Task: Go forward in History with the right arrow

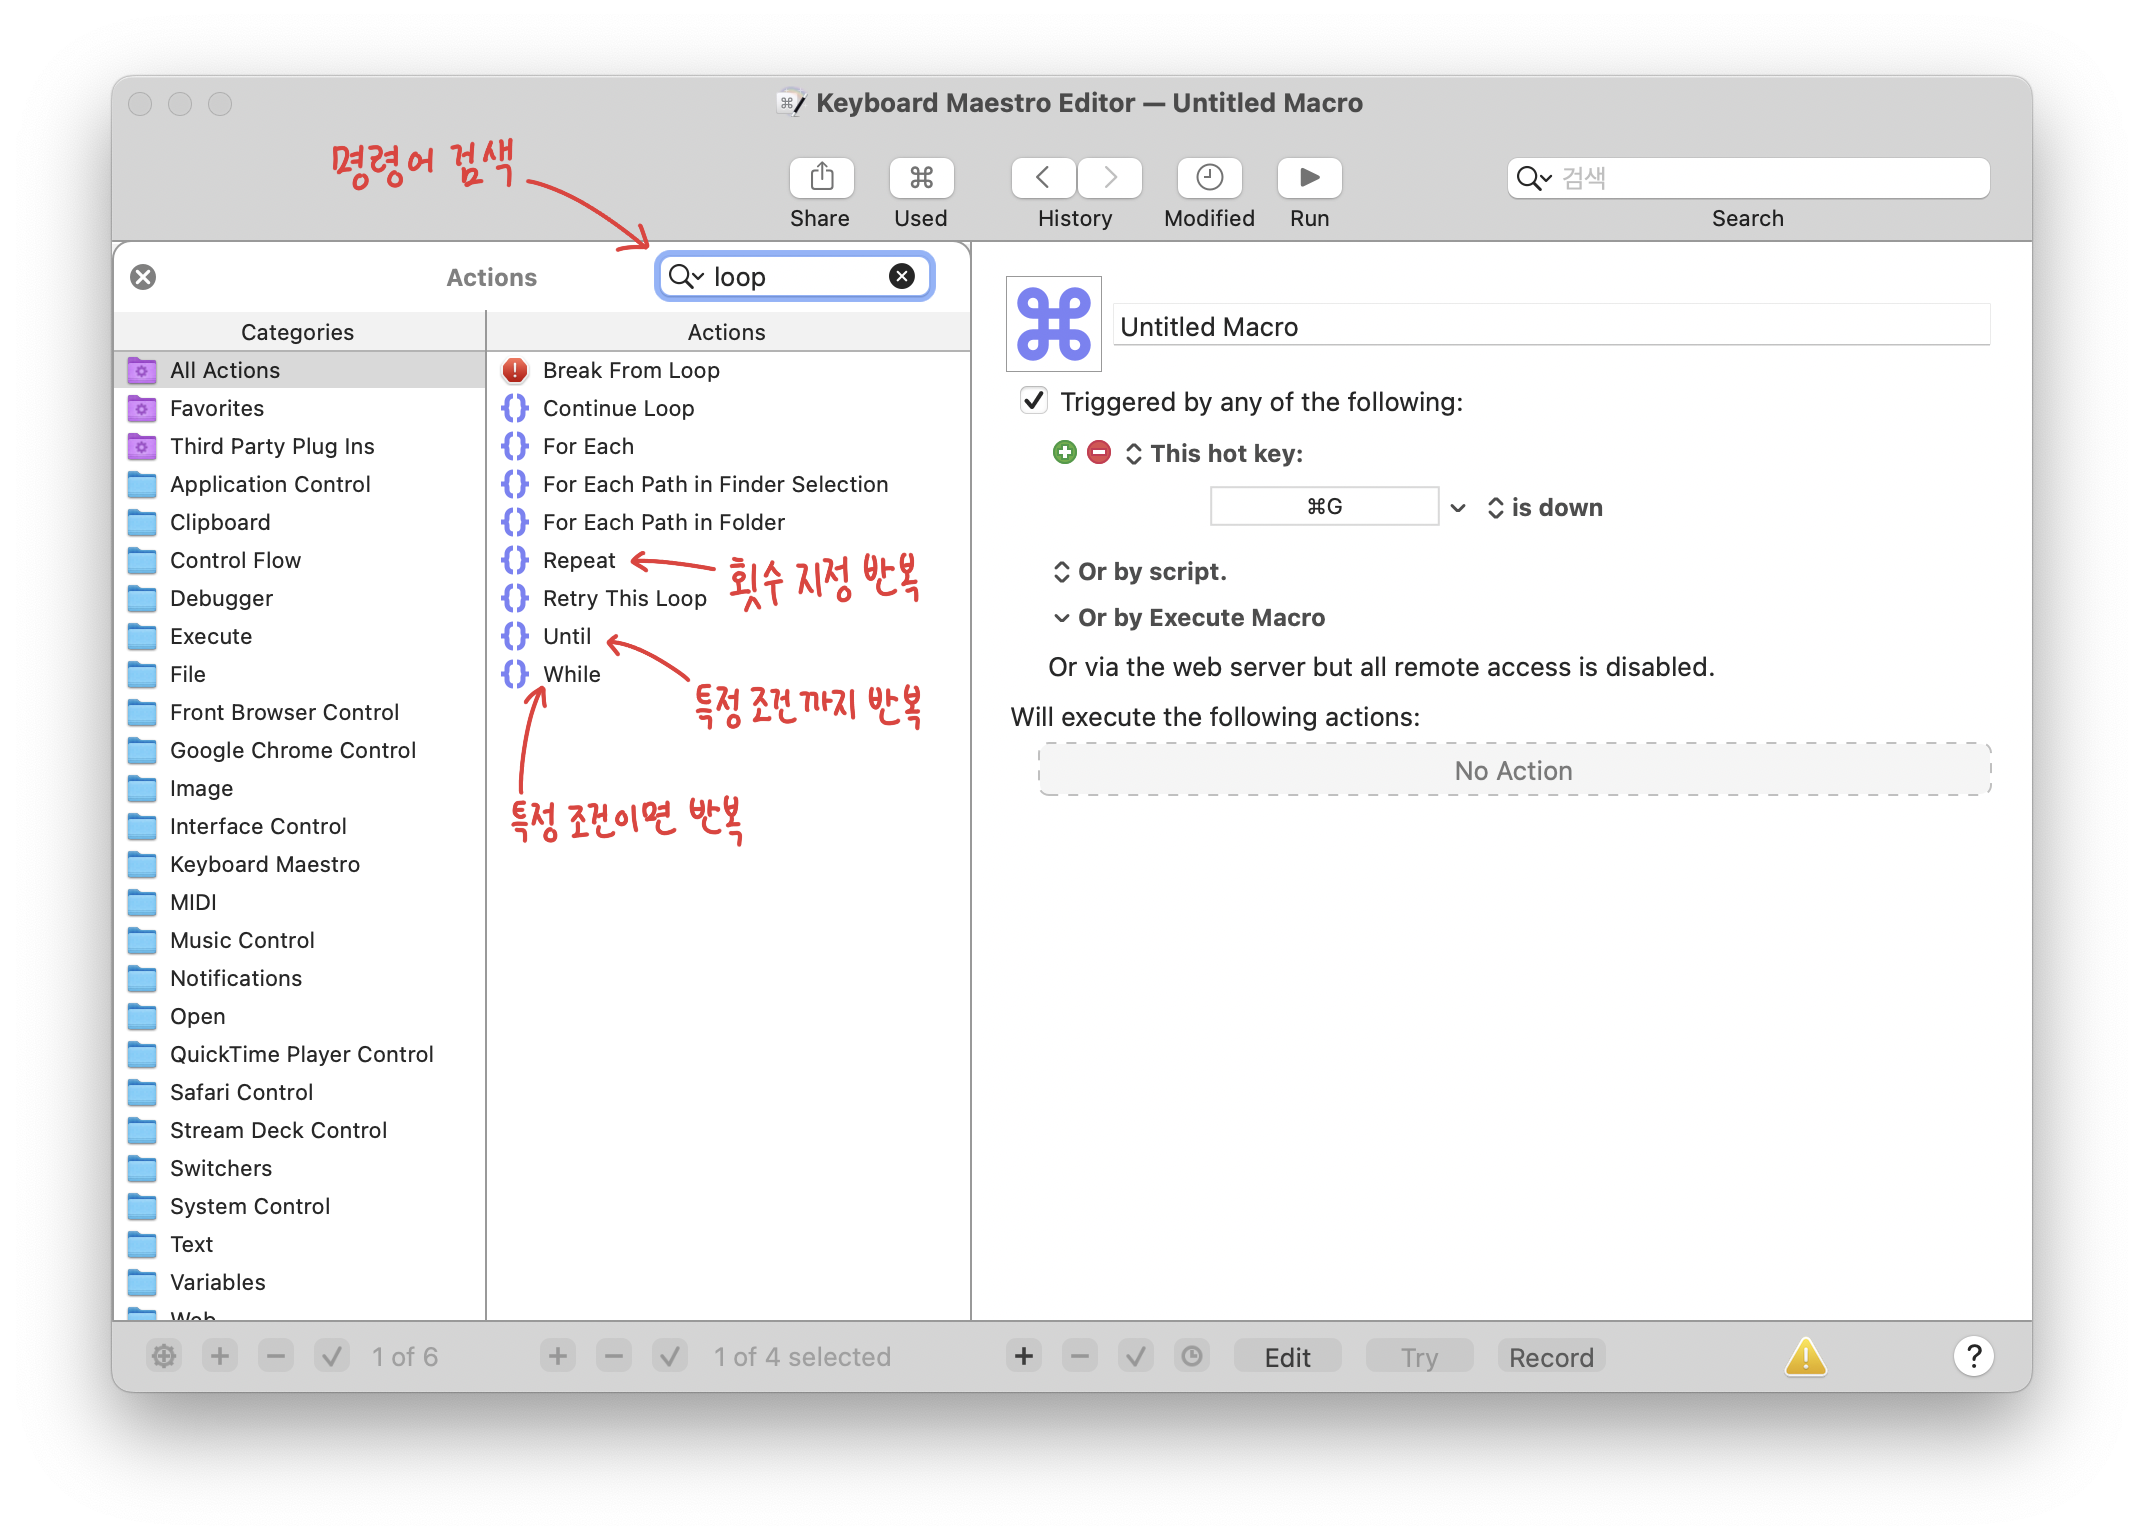Action: click(1110, 178)
